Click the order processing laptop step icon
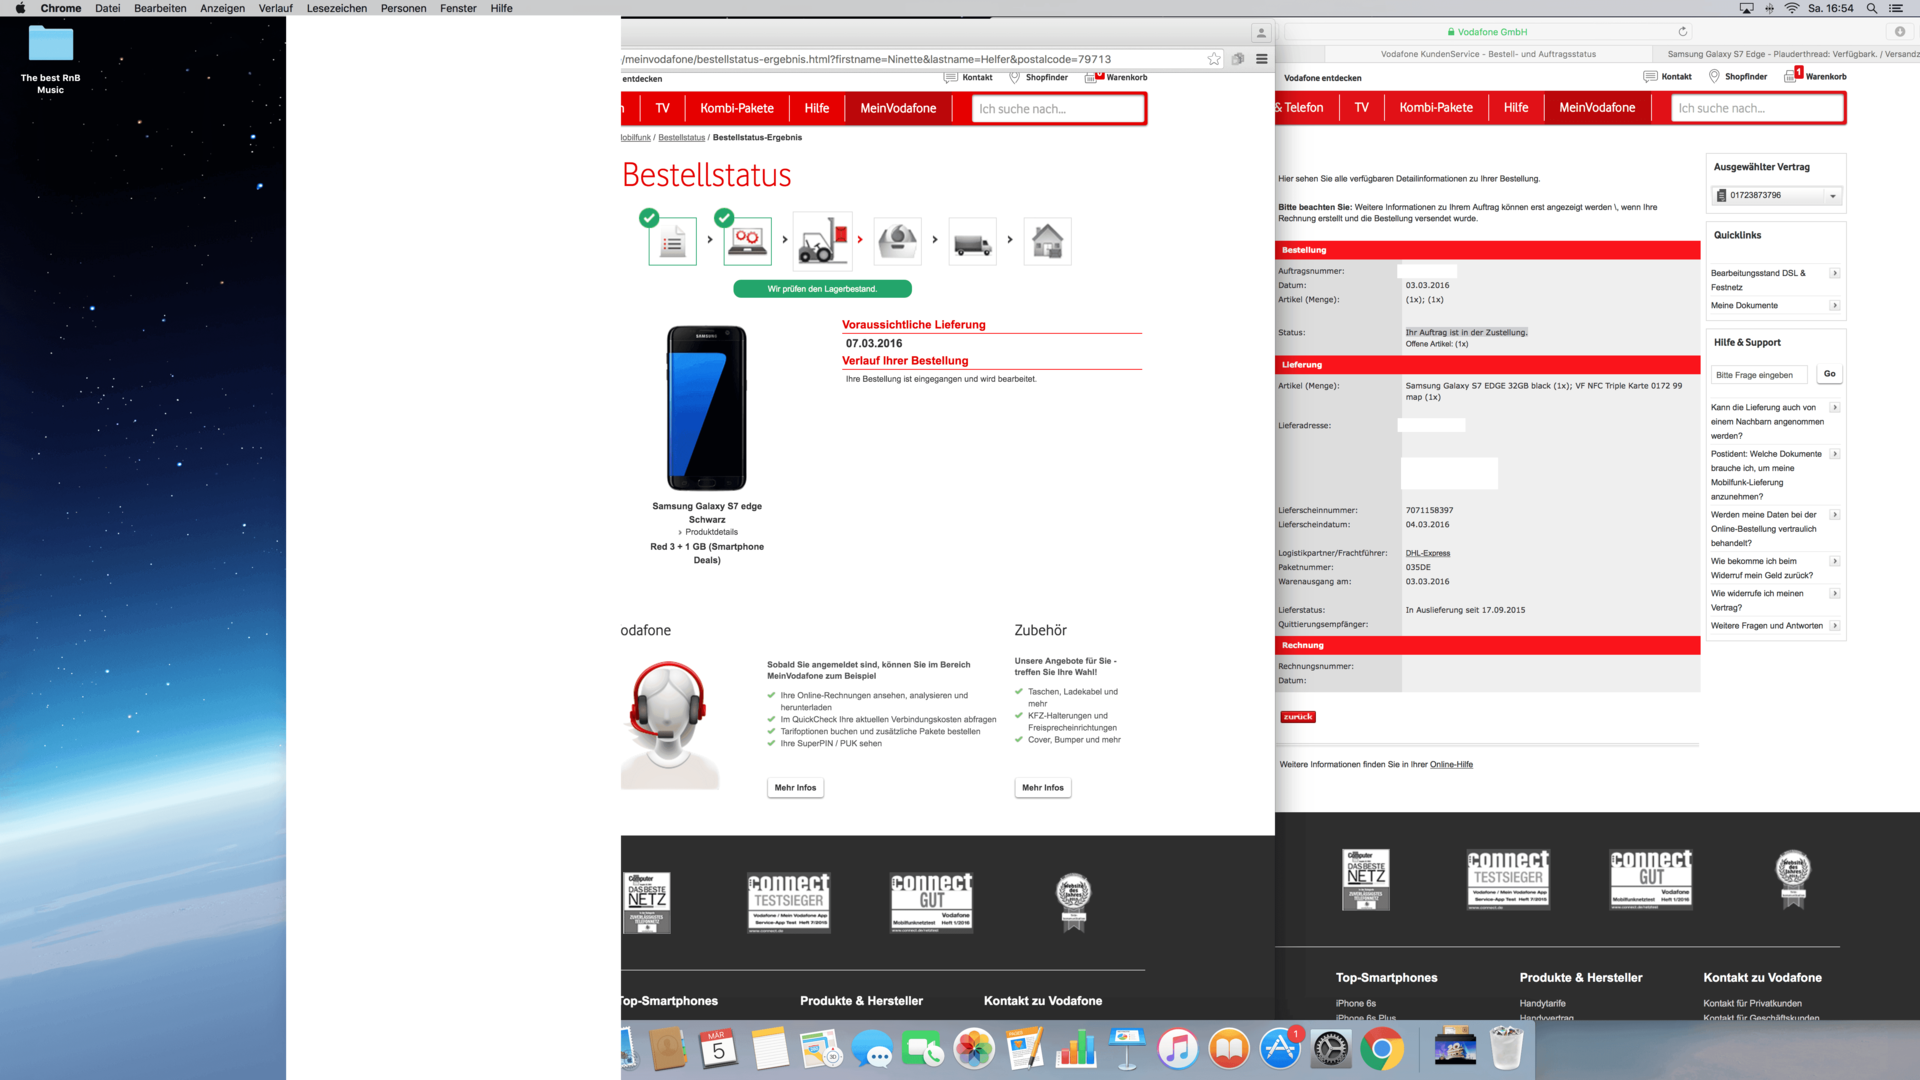Viewport: 1920px width, 1080px height. click(x=747, y=241)
